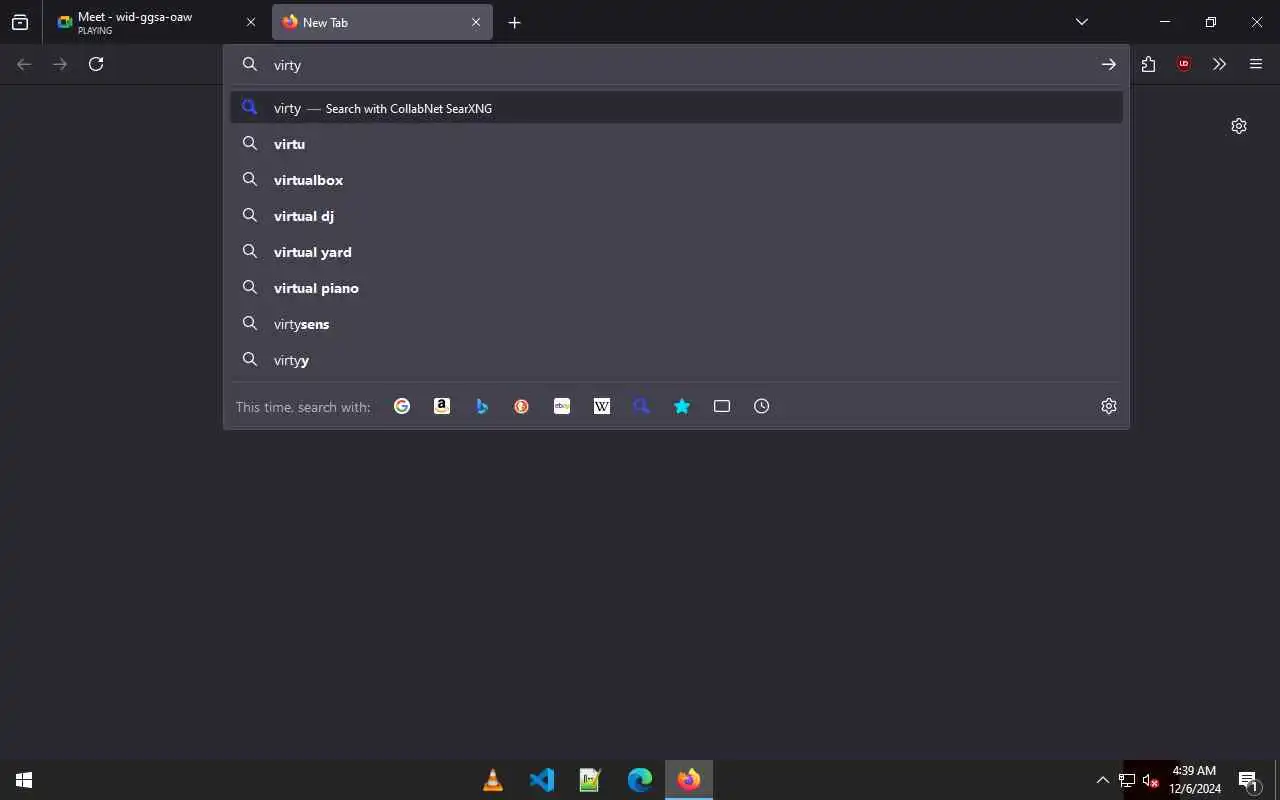
Task: Open Firefox View icon
Action: (x=20, y=22)
